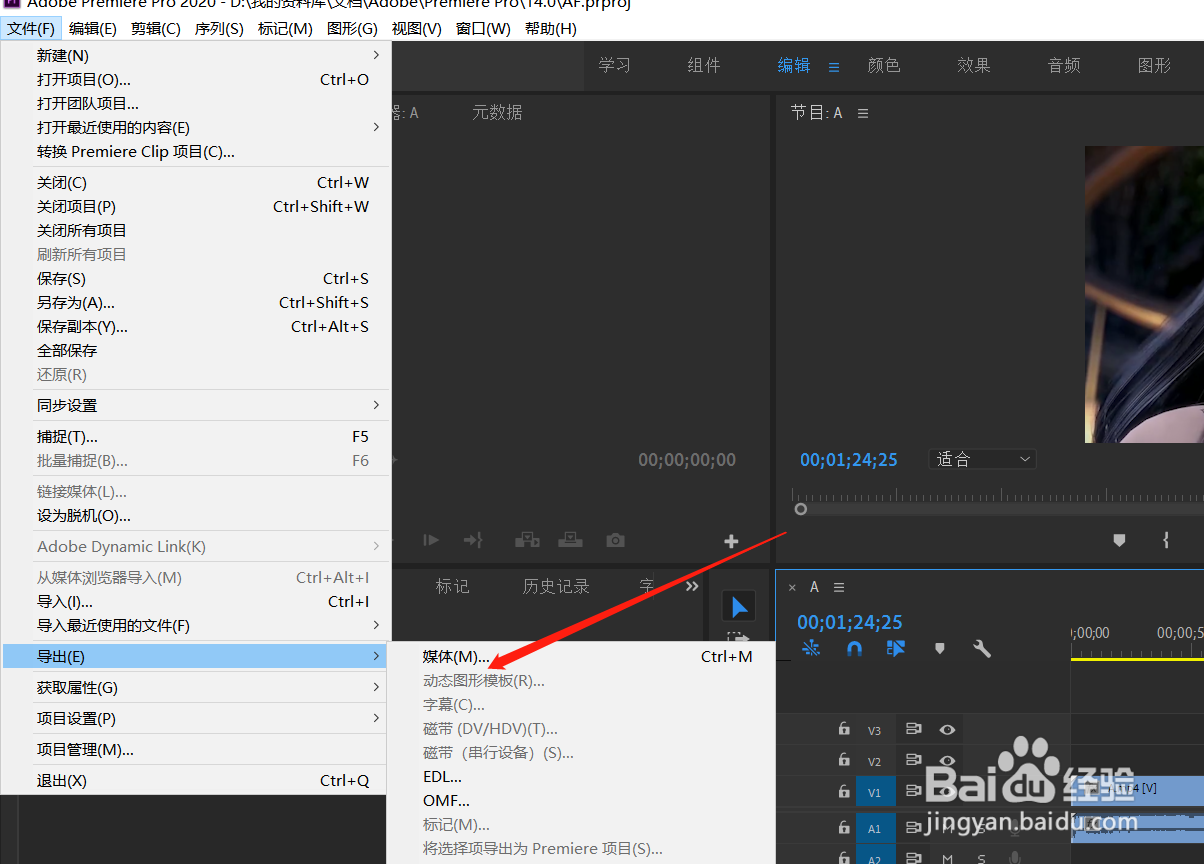Screen dimensions: 1204x864
Task: Select 保存(S) menu item
Action: (x=196, y=279)
